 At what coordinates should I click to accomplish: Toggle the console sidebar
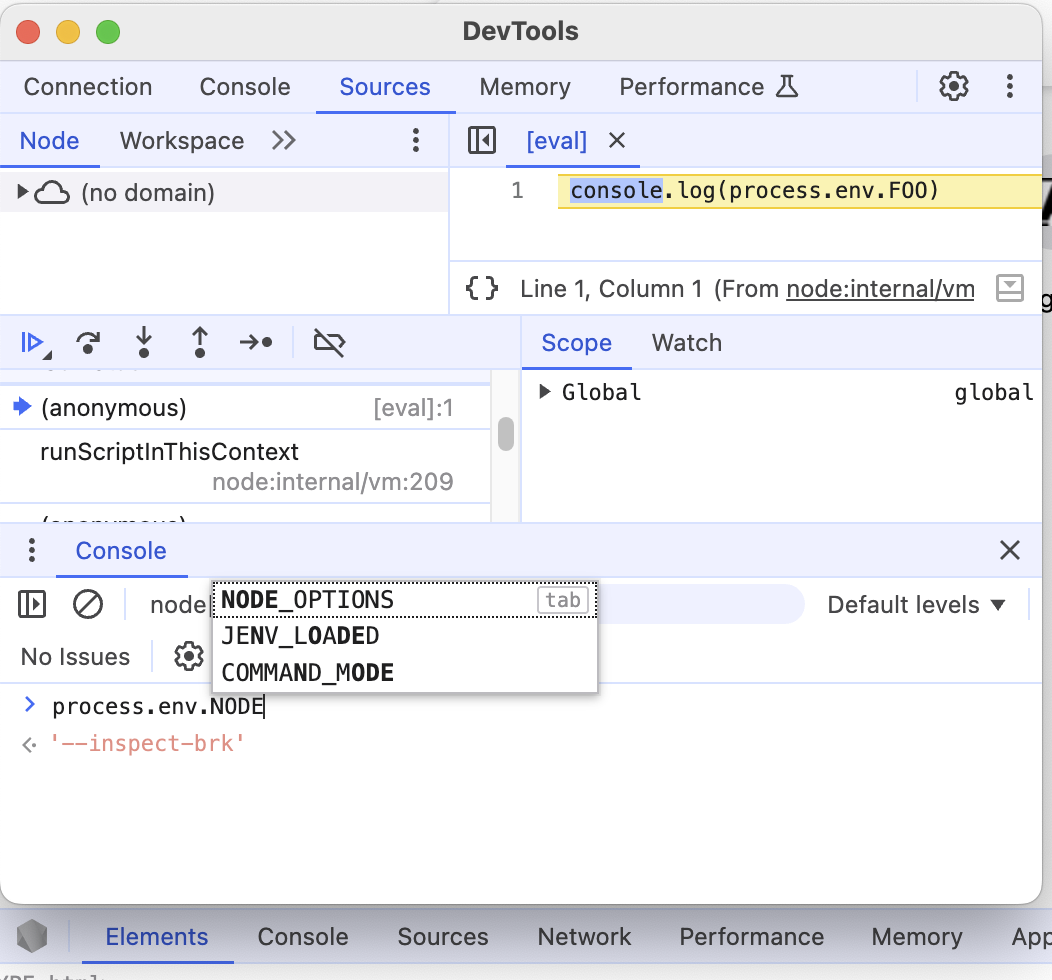pos(32,604)
